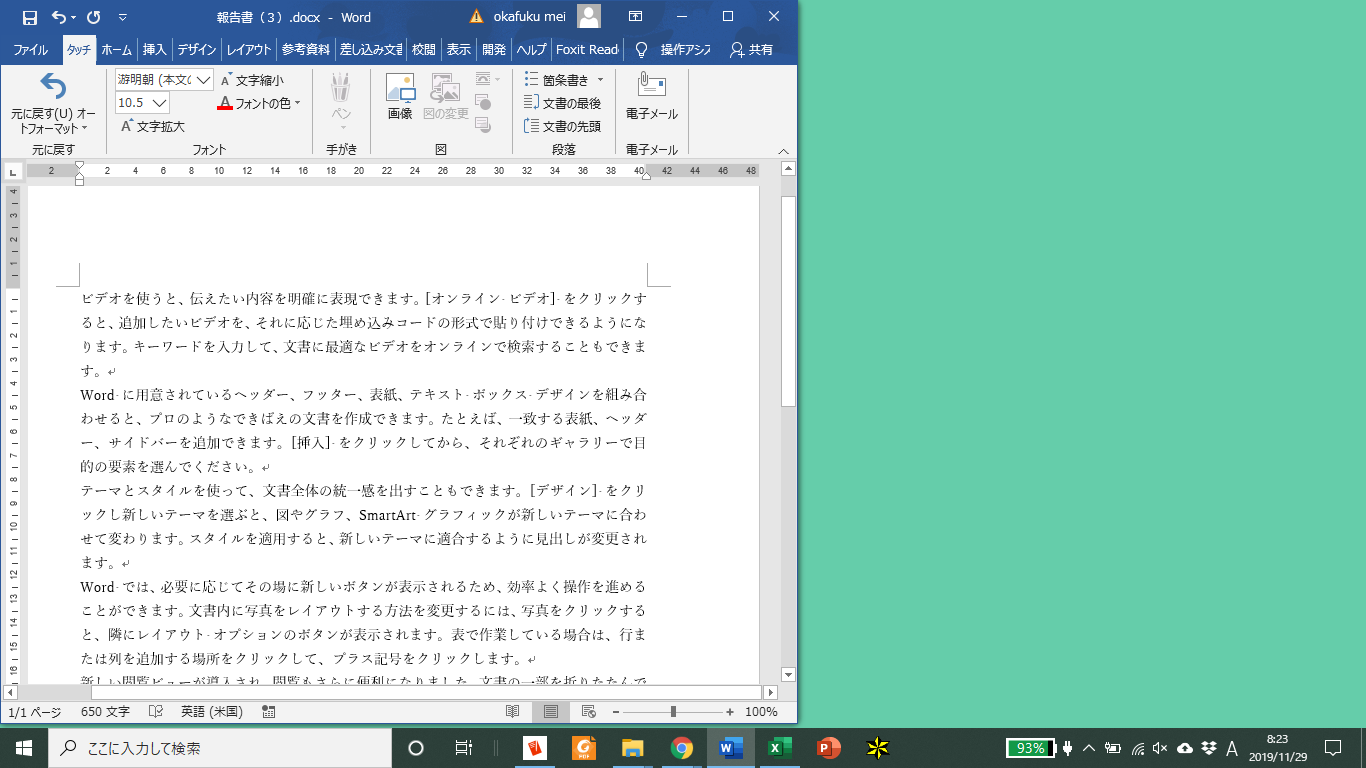Screen dimensions: 1366x768
Task: Click the Save icon in title bar
Action: (x=29, y=17)
